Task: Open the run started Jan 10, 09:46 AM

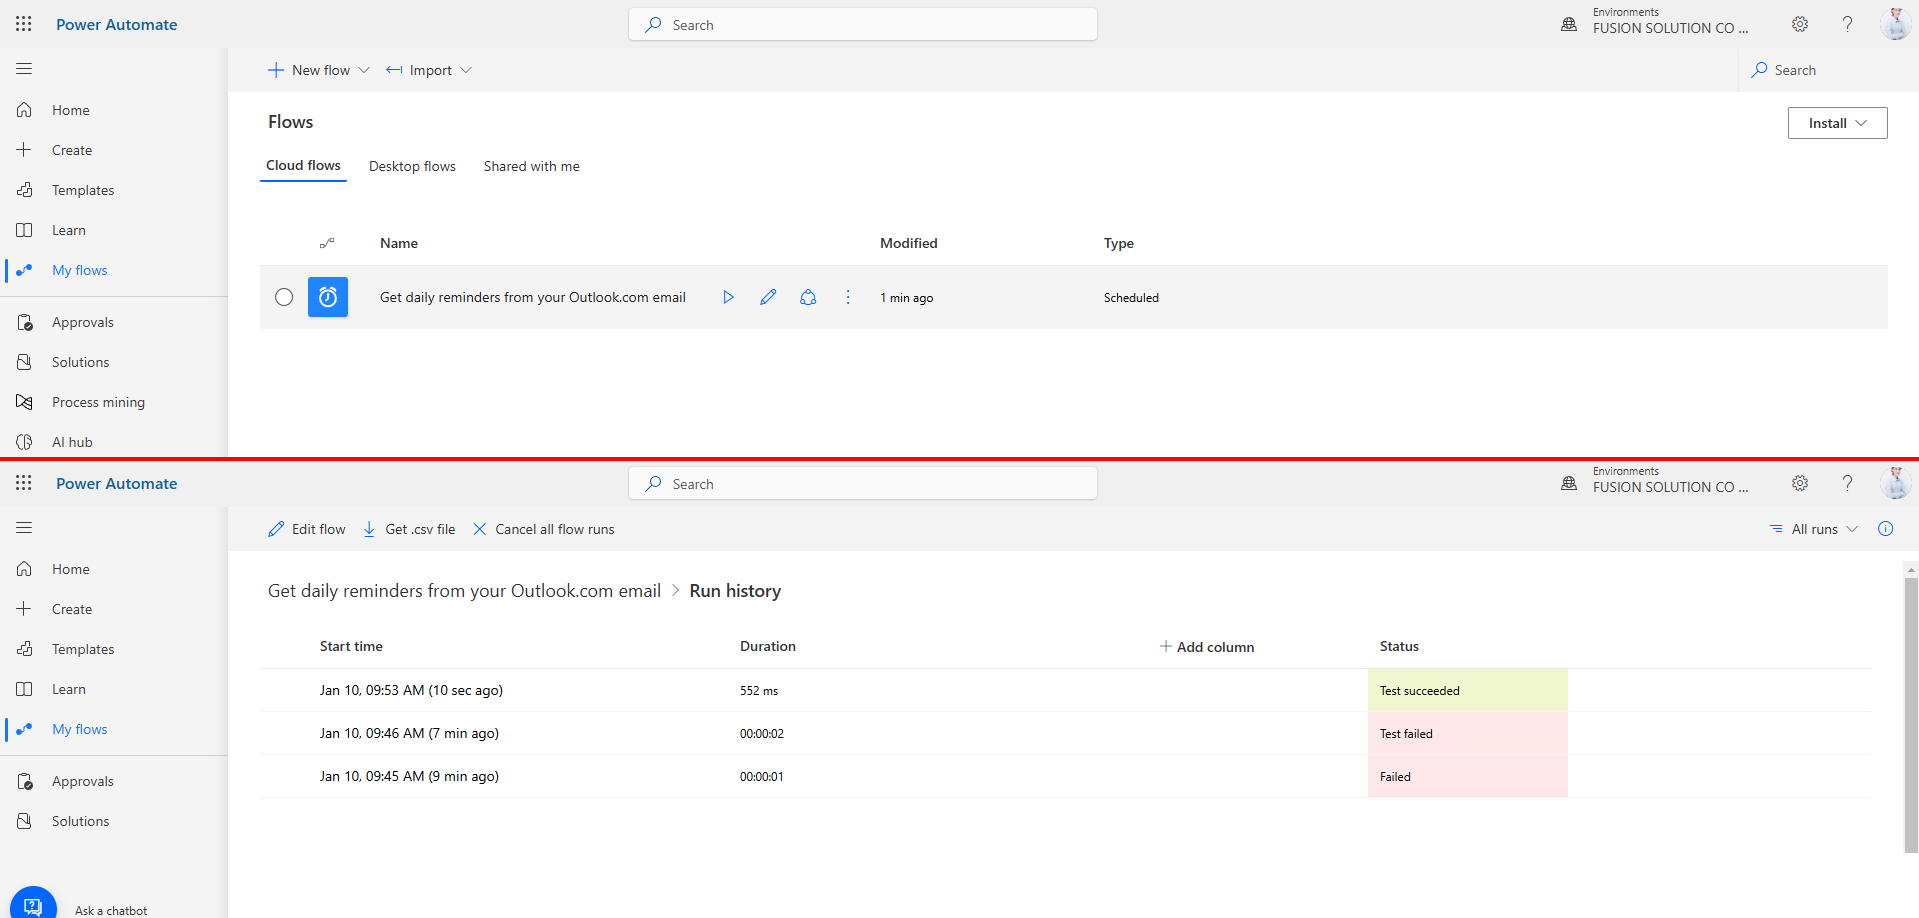Action: 409,733
